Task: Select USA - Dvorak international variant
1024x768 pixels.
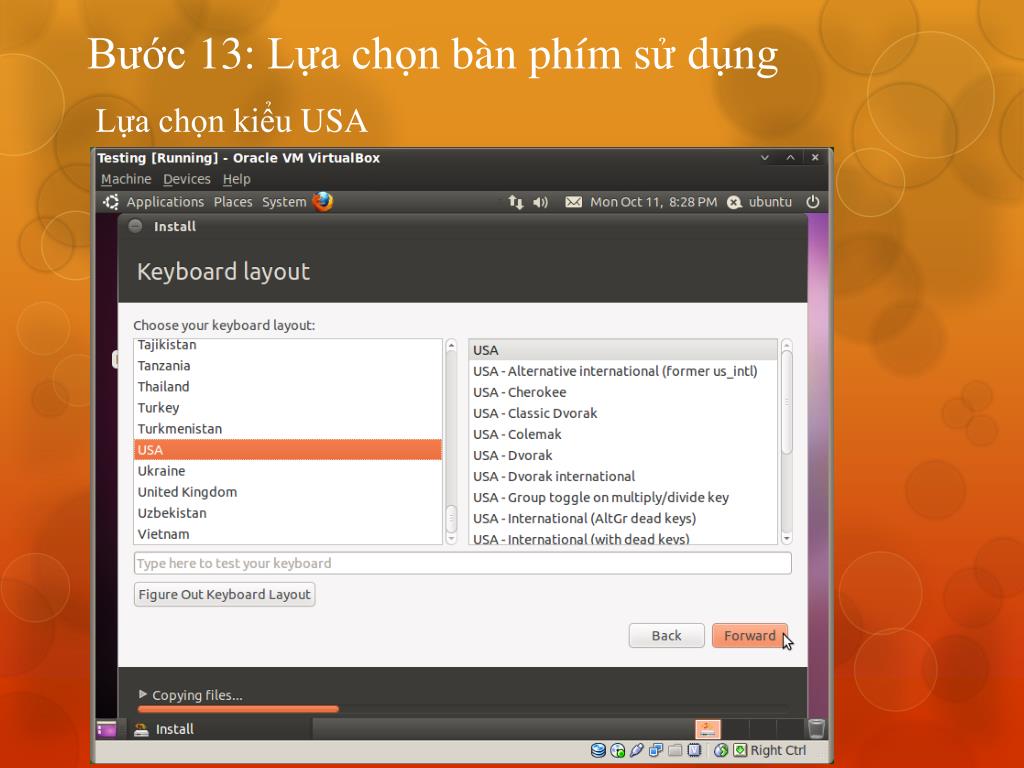Action: [x=624, y=476]
